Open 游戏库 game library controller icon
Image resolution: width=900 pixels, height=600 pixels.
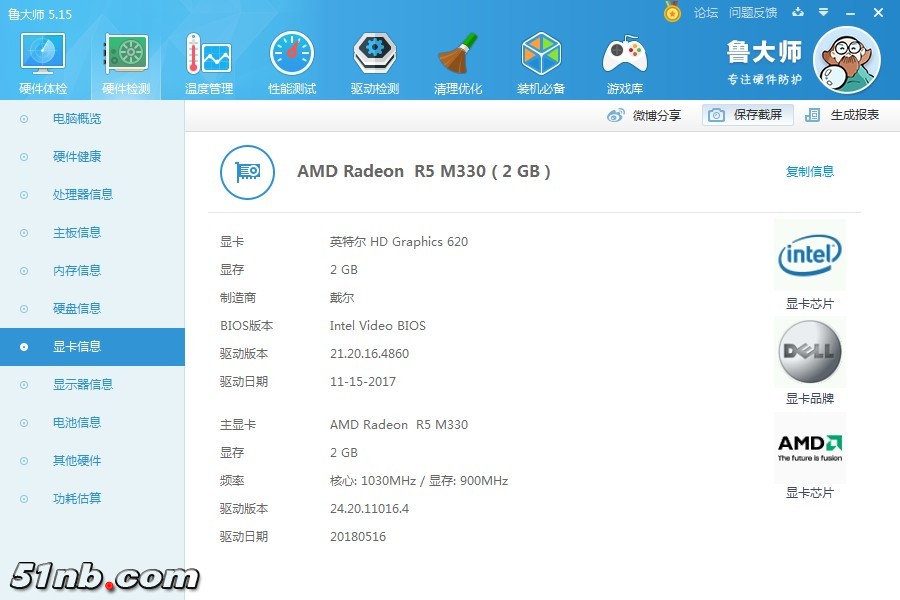click(625, 64)
